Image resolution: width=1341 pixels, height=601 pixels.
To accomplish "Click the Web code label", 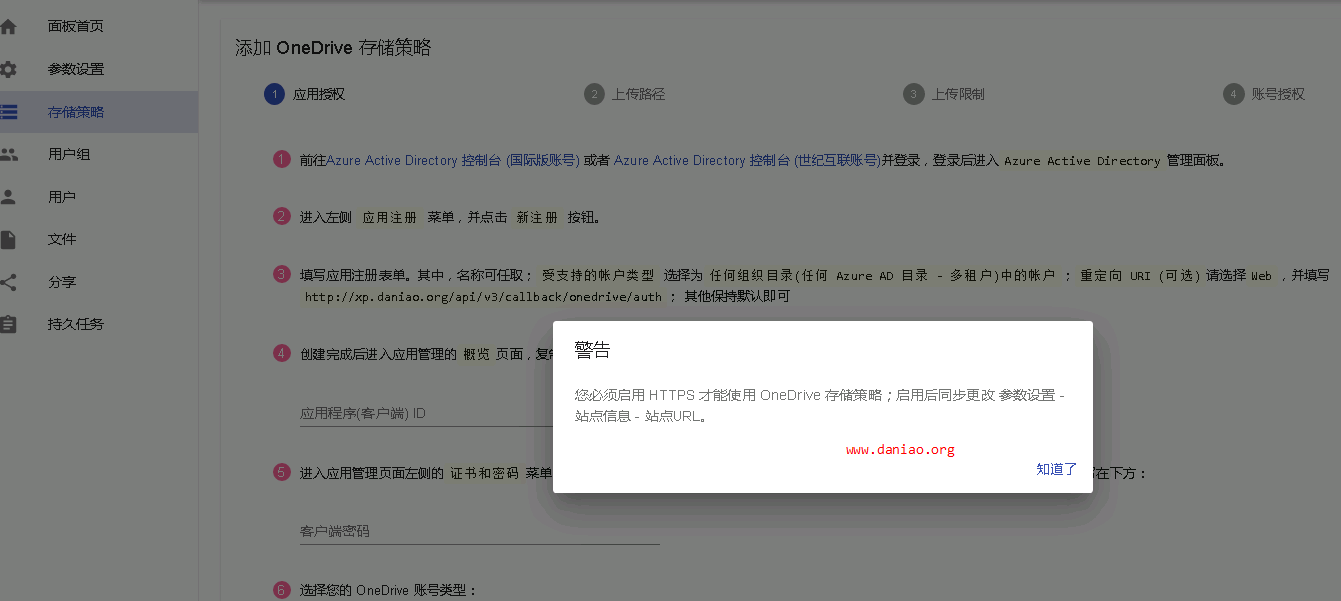I will coord(1261,275).
